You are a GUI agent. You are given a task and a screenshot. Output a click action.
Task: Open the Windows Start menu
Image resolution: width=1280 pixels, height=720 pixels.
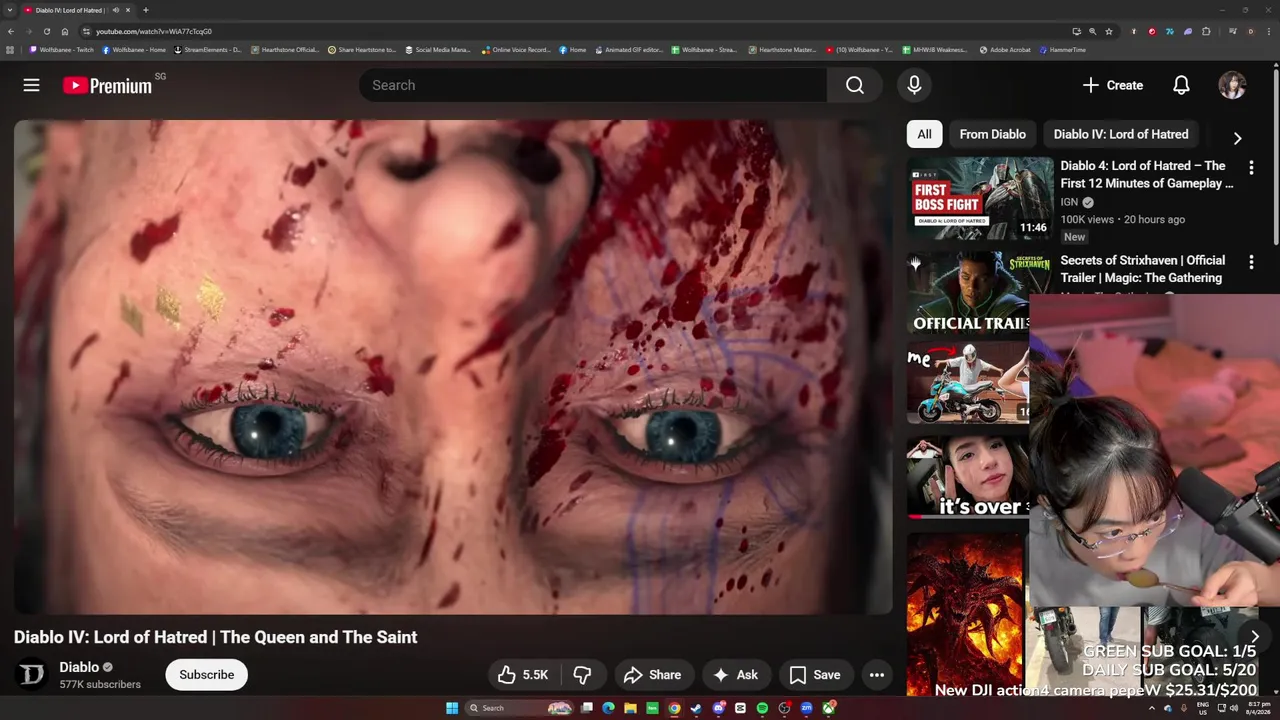click(x=452, y=708)
